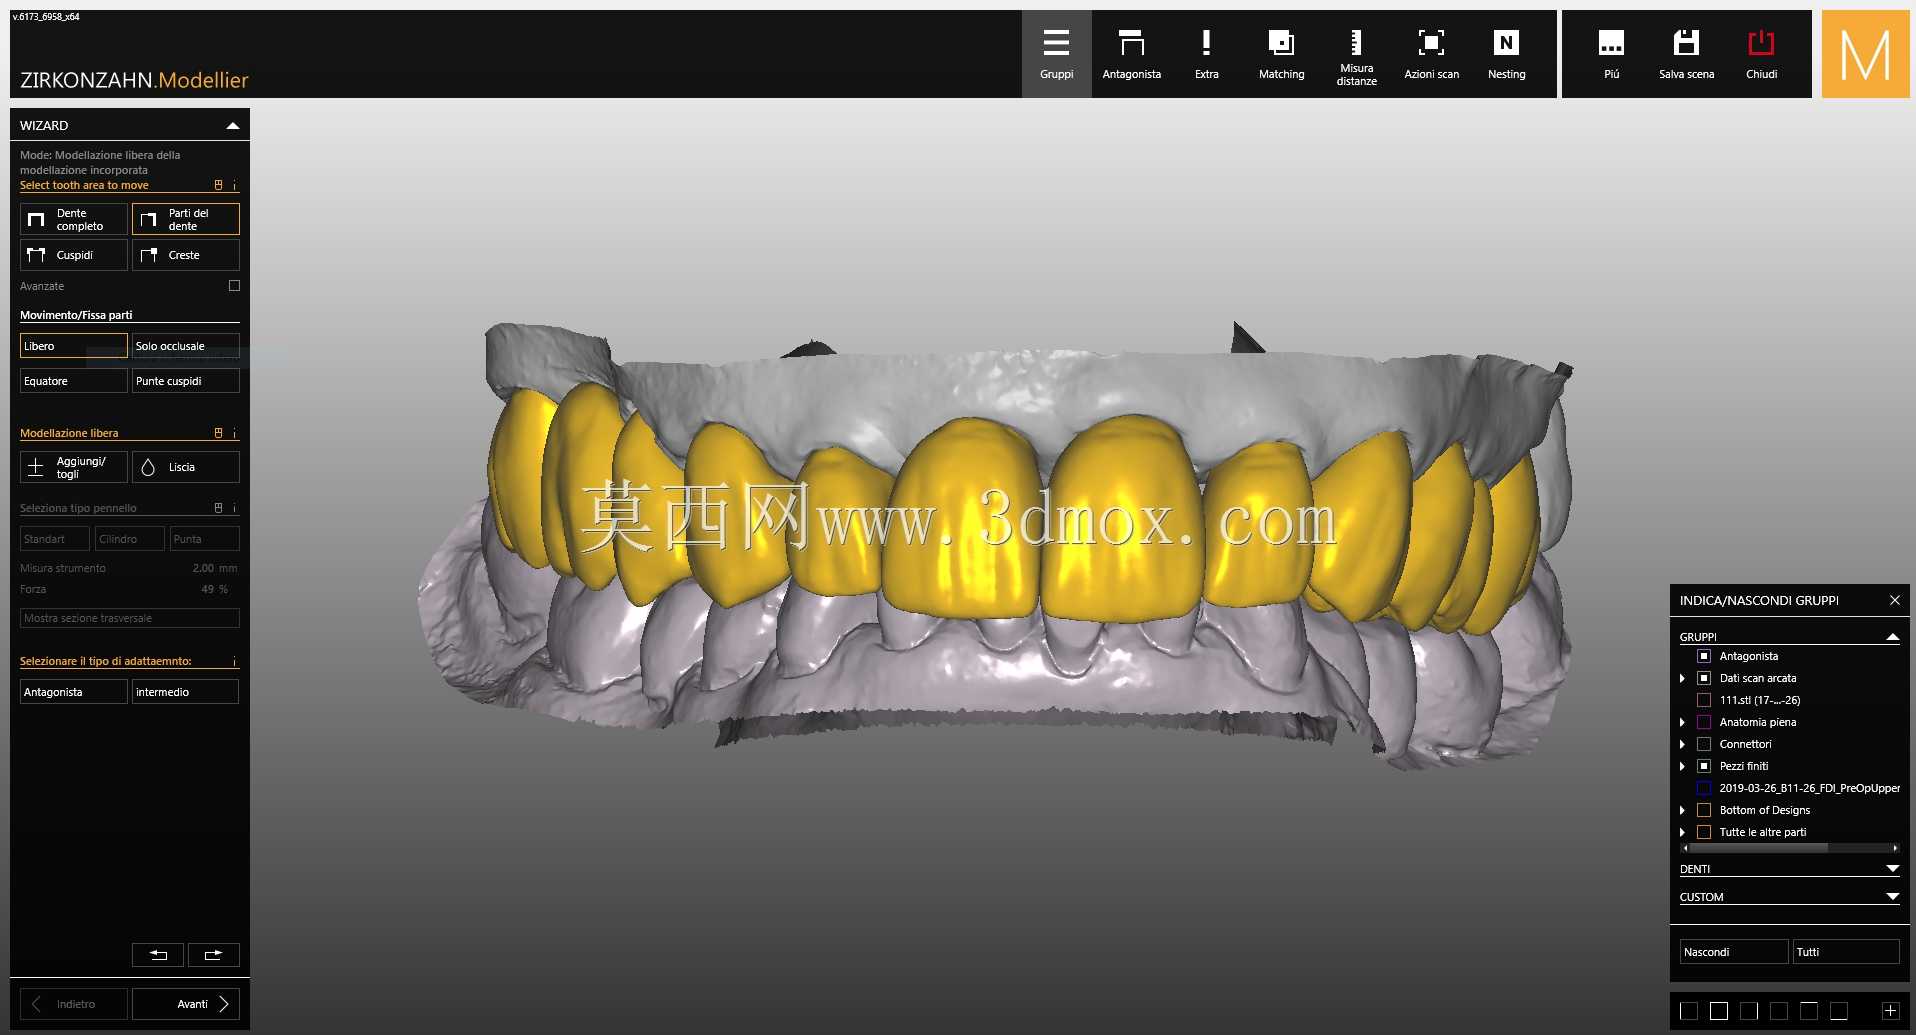Image resolution: width=1916 pixels, height=1035 pixels.
Task: Open the Azioni scan tool
Action: click(1431, 54)
